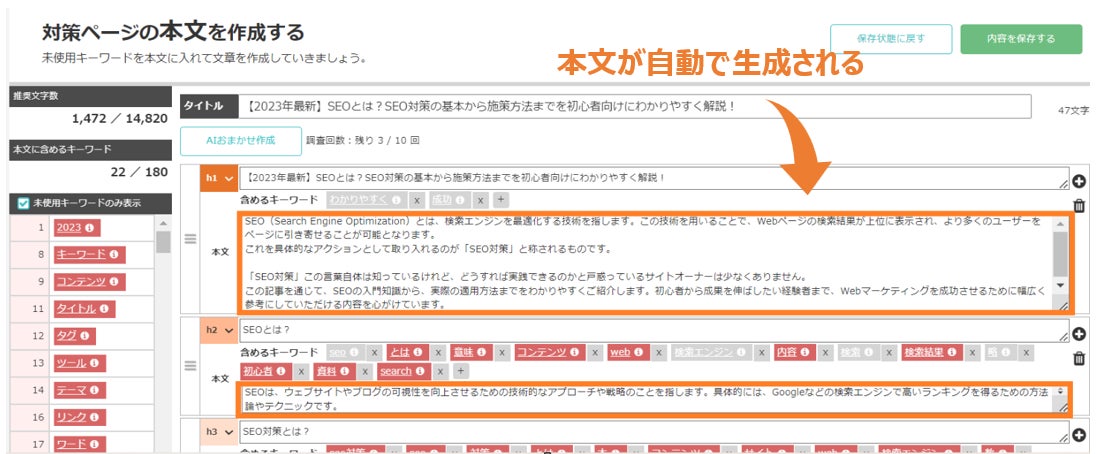The height and width of the screenshot is (454, 1096).
Task: Add a keyword with h1 plus button
Action: (x=500, y=200)
